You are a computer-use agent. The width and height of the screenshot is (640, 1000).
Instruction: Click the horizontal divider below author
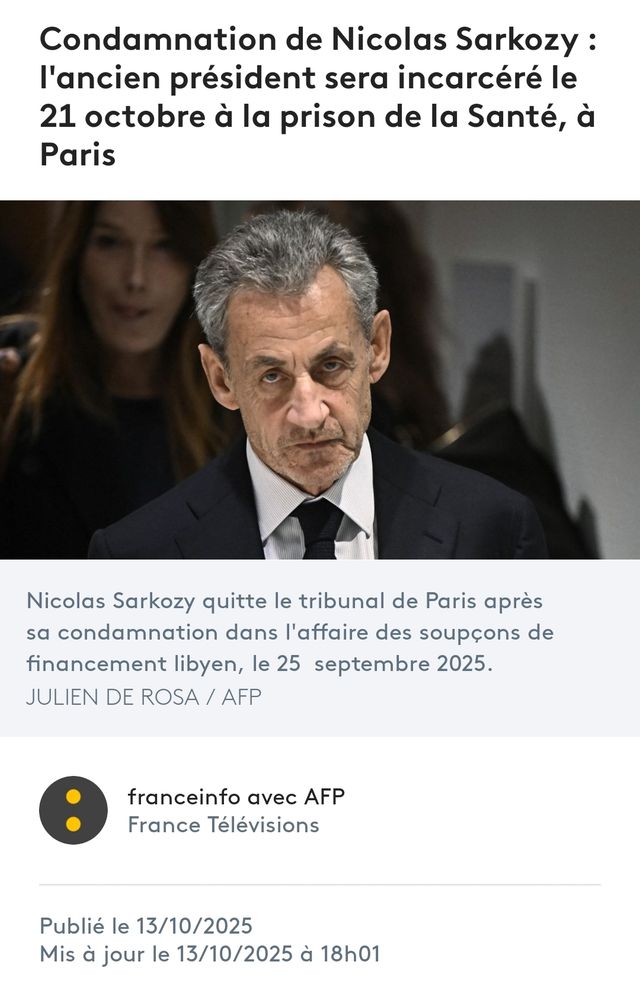[x=320, y=885]
